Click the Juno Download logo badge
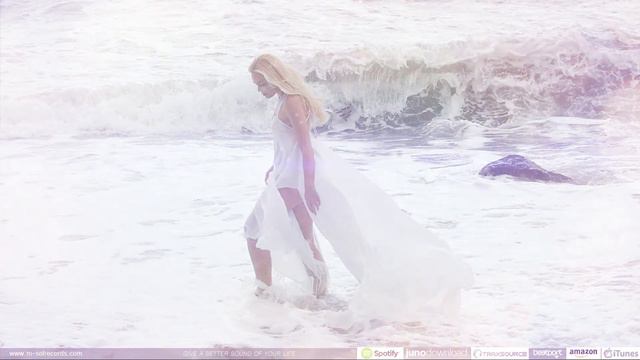 click(437, 353)
